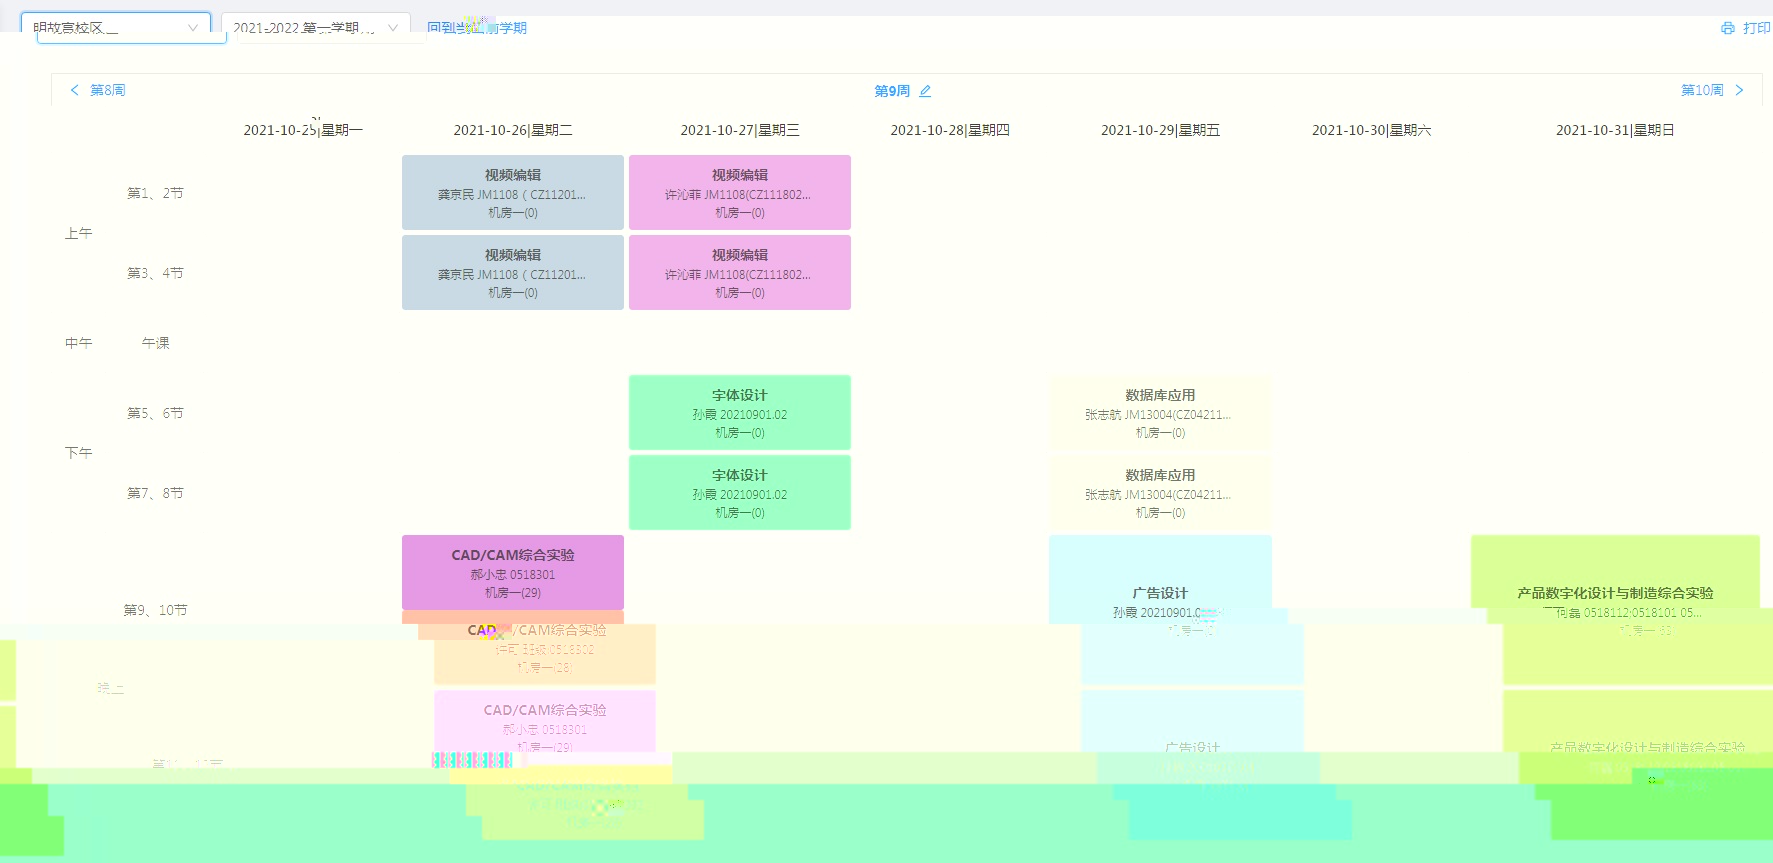Screen dimensions: 1773x863
Task: Select the 2021-10-30 星期六 column header
Action: pos(1371,130)
